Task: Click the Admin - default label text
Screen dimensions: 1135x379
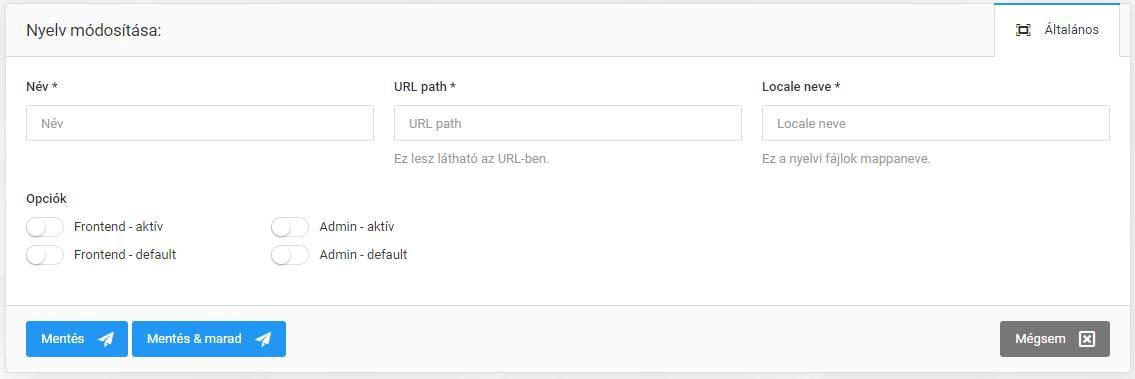Action: [x=363, y=255]
